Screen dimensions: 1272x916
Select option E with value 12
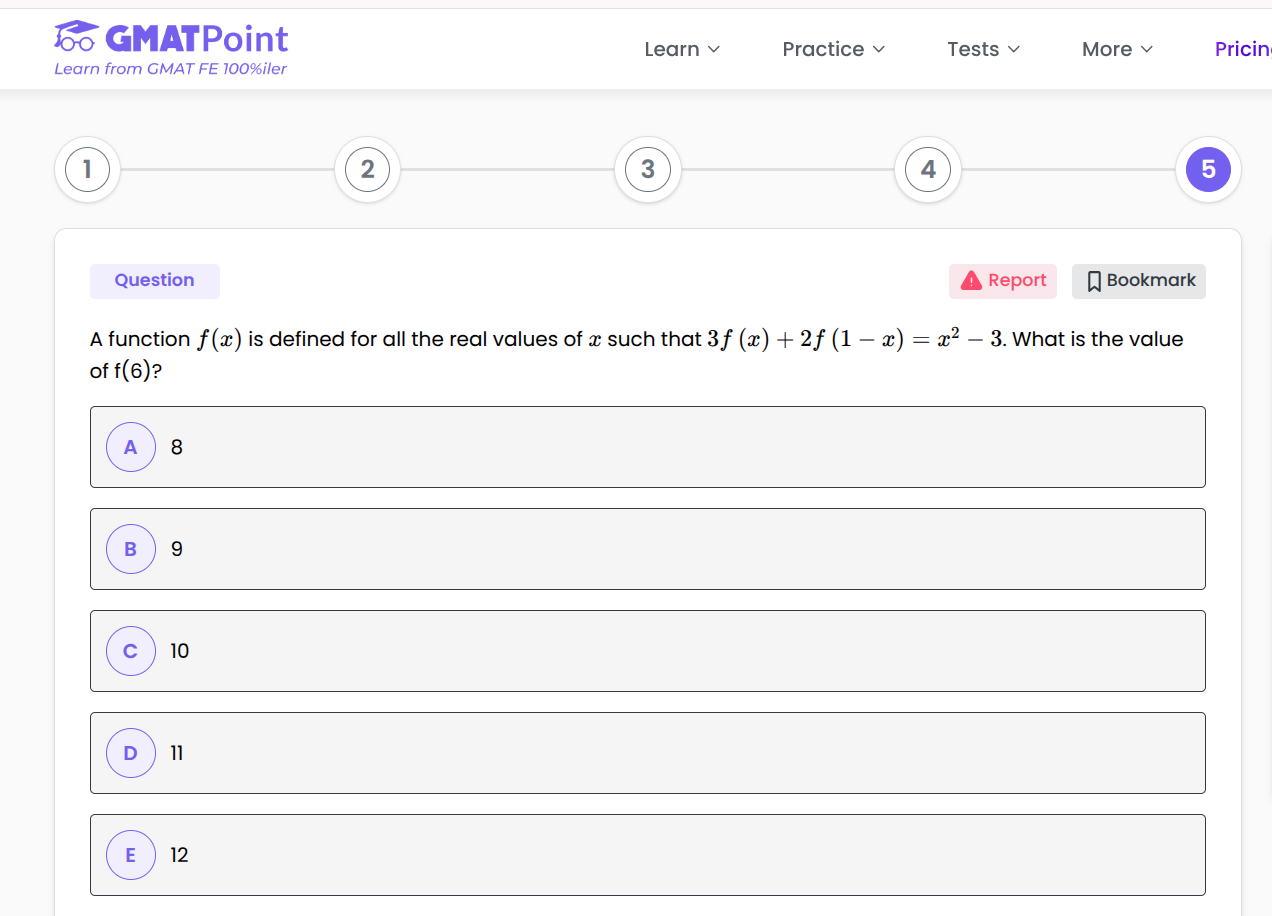point(131,855)
